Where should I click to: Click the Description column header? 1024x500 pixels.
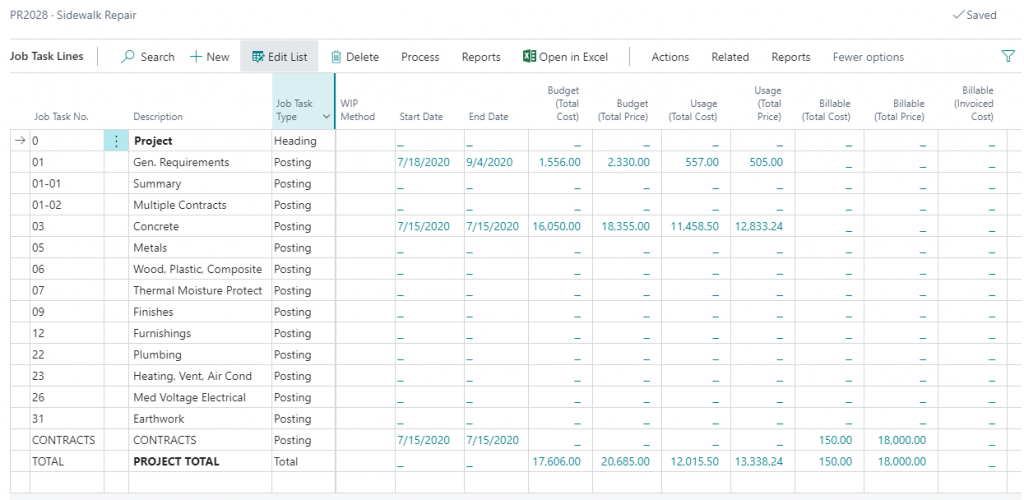[x=158, y=117]
